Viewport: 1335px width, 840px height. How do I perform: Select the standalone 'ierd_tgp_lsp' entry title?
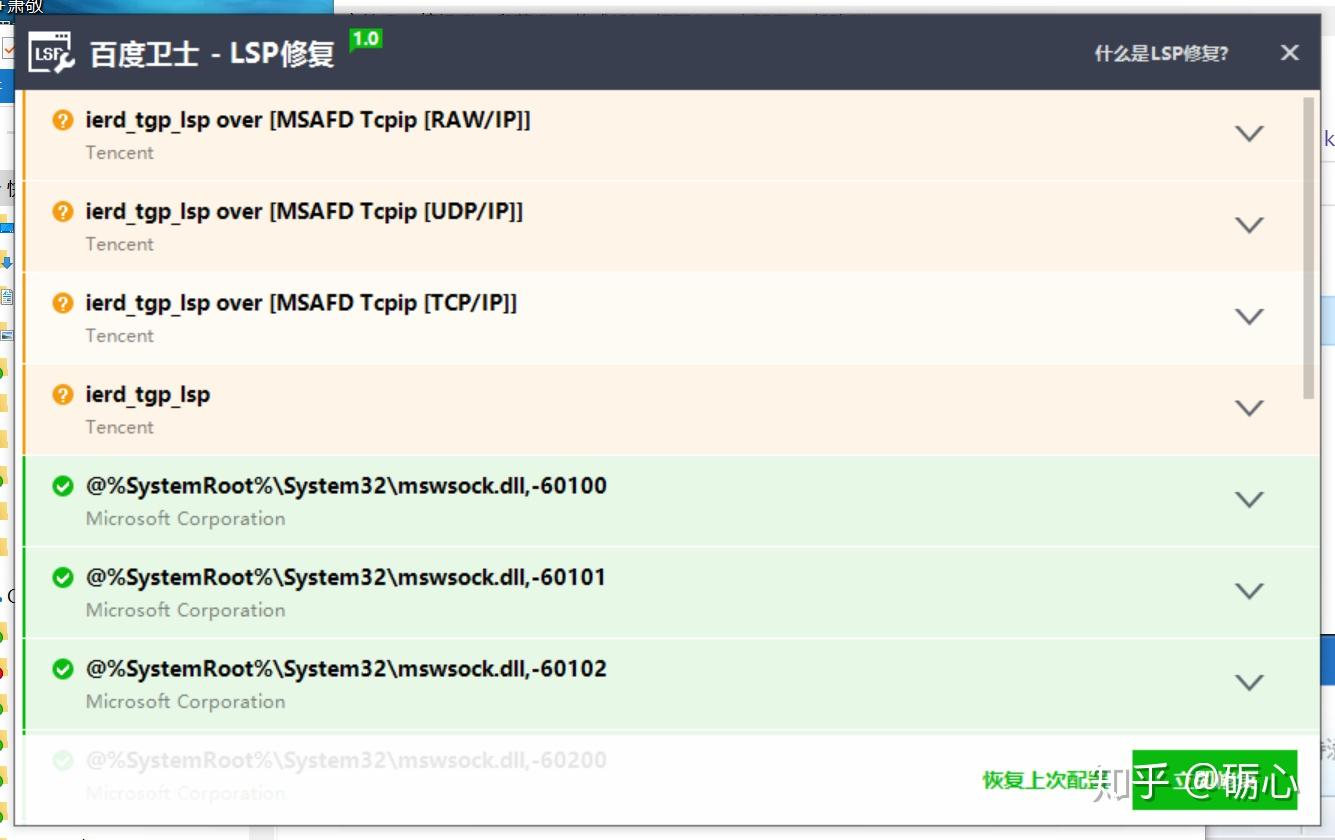pyautogui.click(x=148, y=395)
